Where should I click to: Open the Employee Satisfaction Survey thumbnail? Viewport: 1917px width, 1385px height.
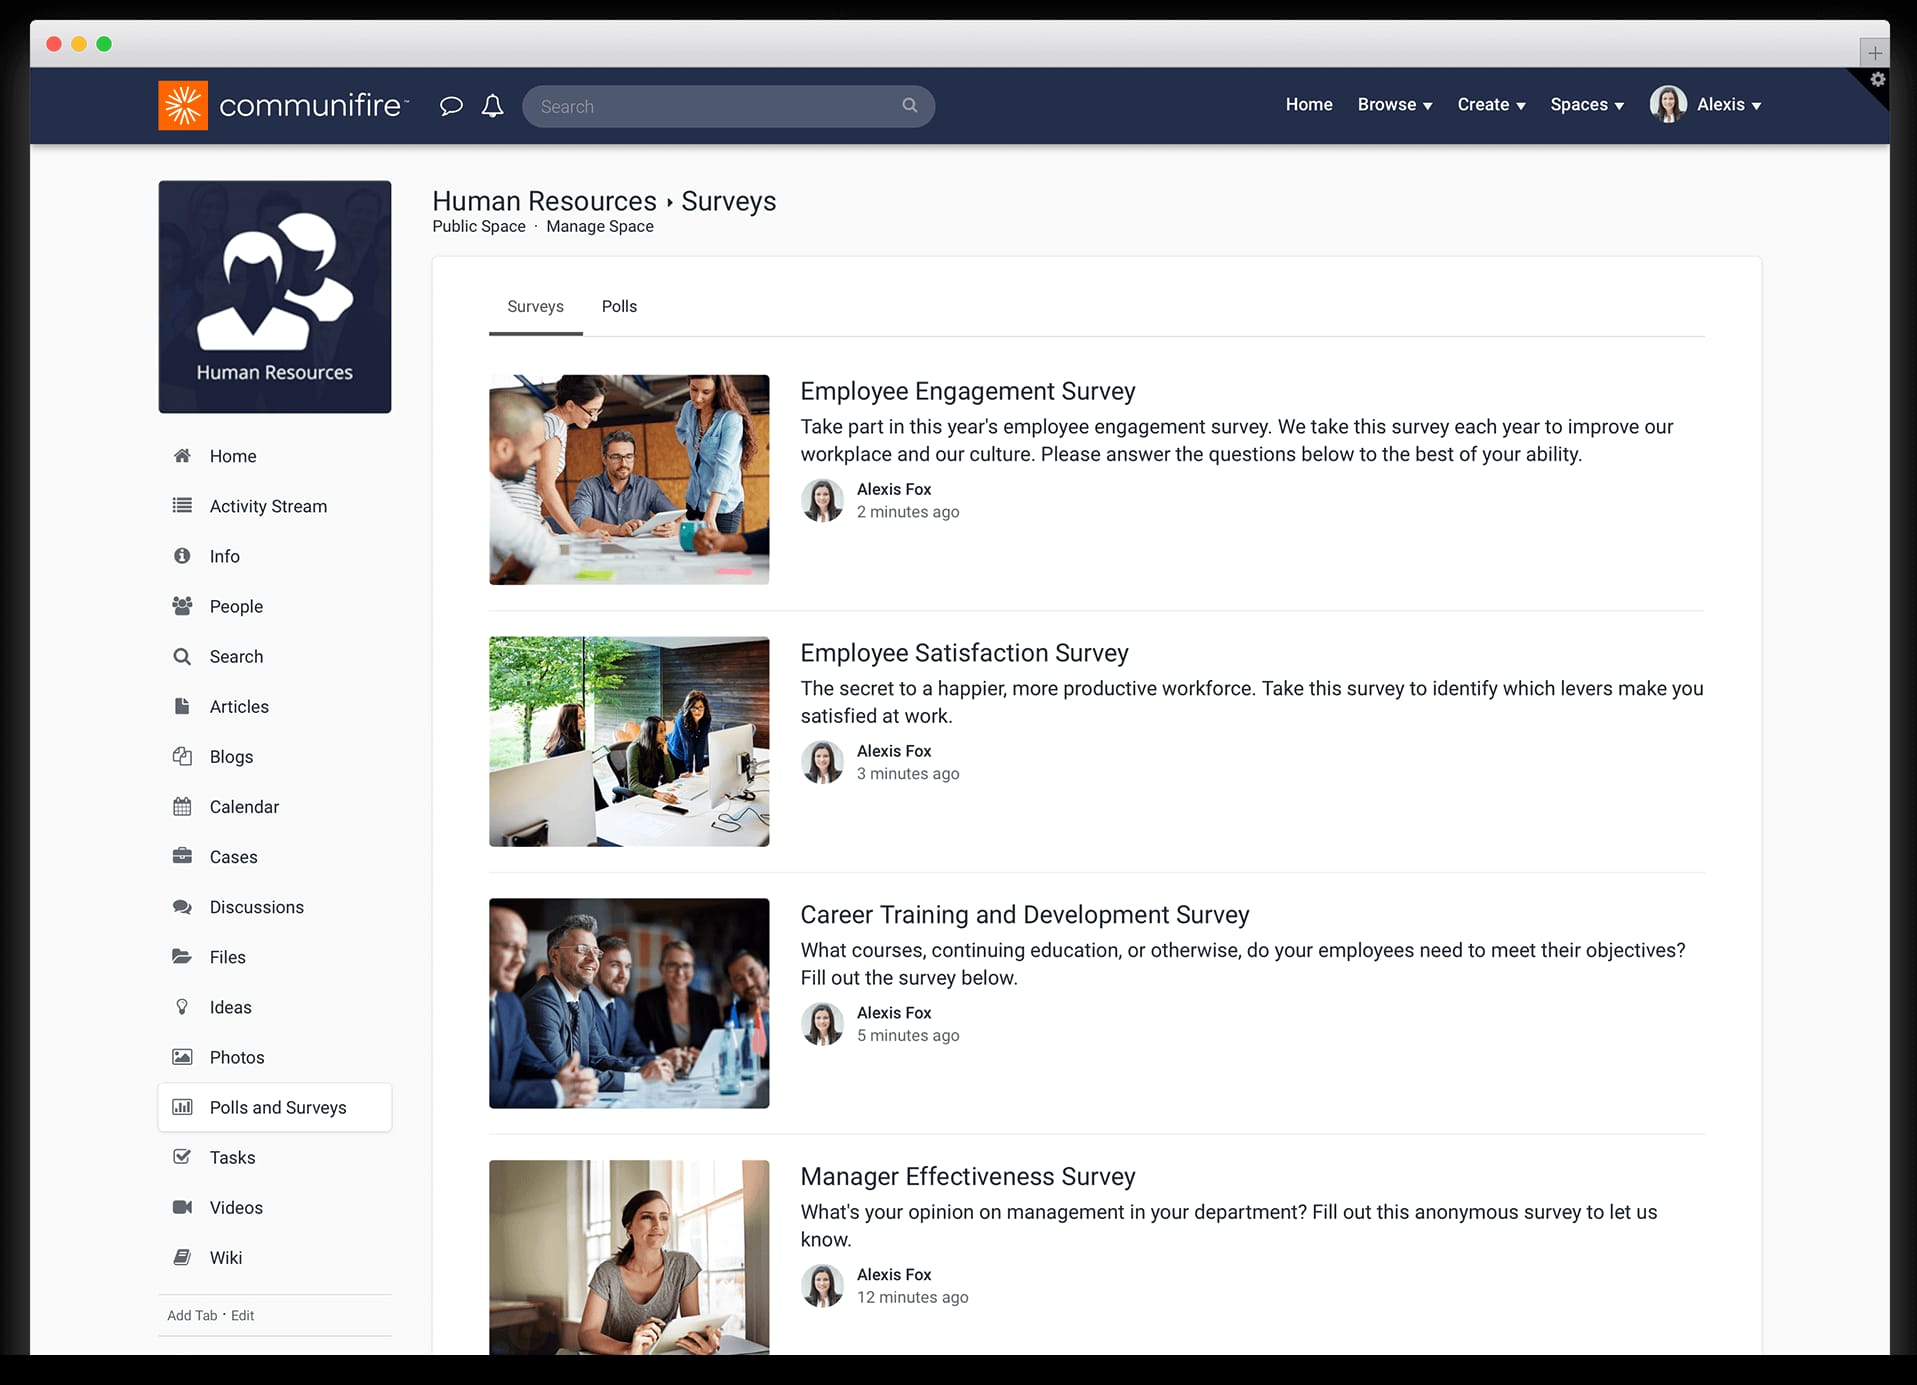(628, 741)
